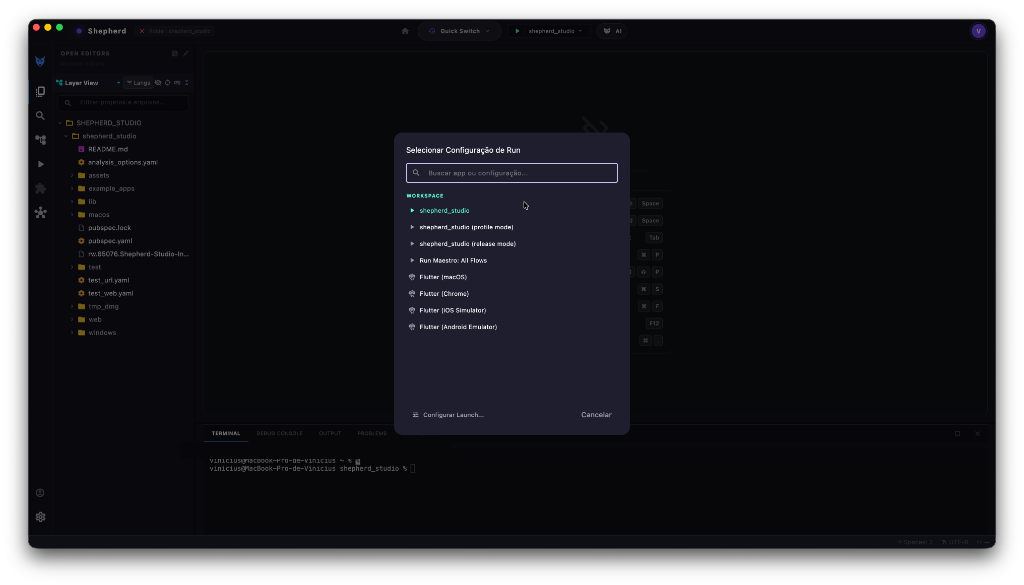Click the user avatar V in top right
This screenshot has height=585, width=1024.
tap(978, 31)
